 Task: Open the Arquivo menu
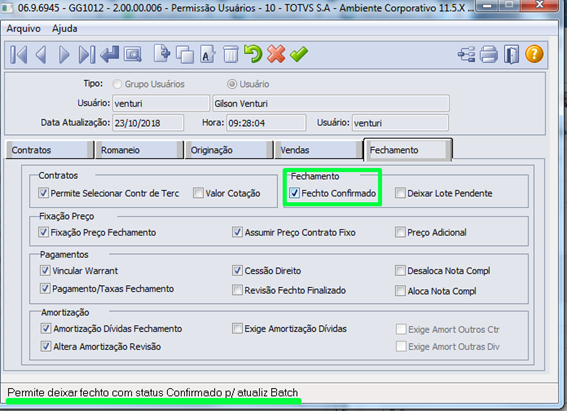[24, 29]
